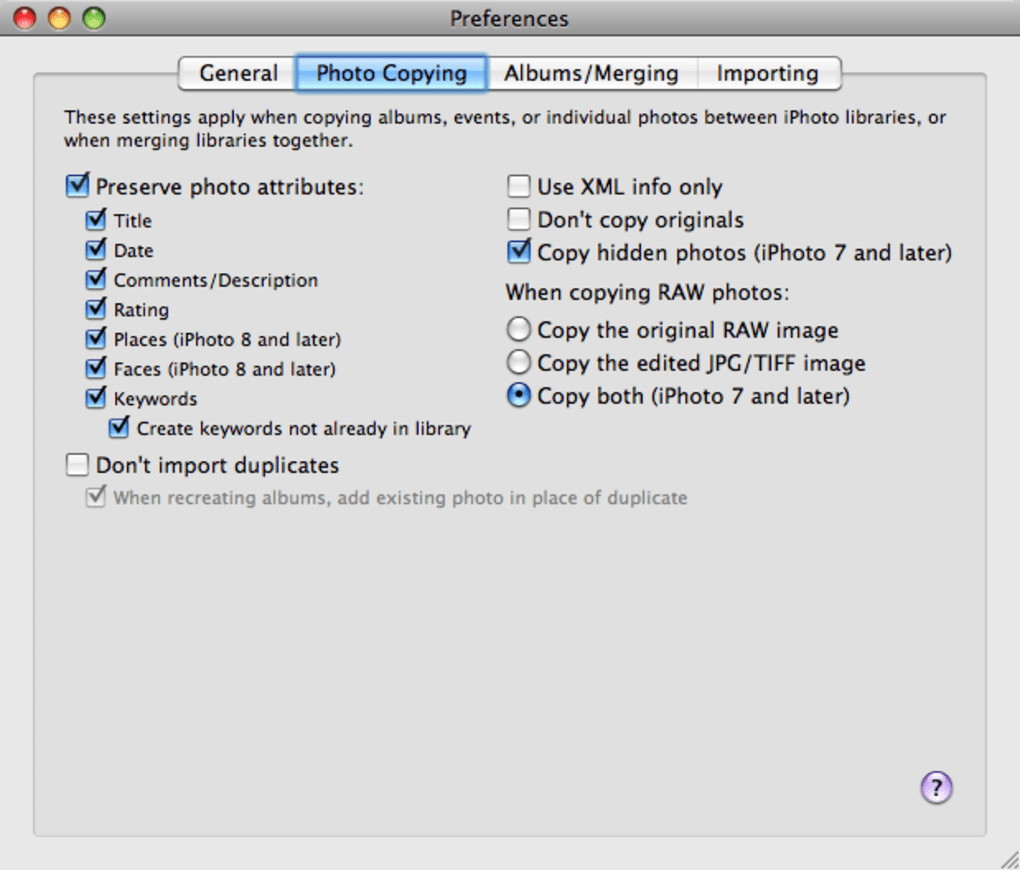The height and width of the screenshot is (870, 1020).
Task: Toggle the Keywords checkbox
Action: [x=96, y=398]
